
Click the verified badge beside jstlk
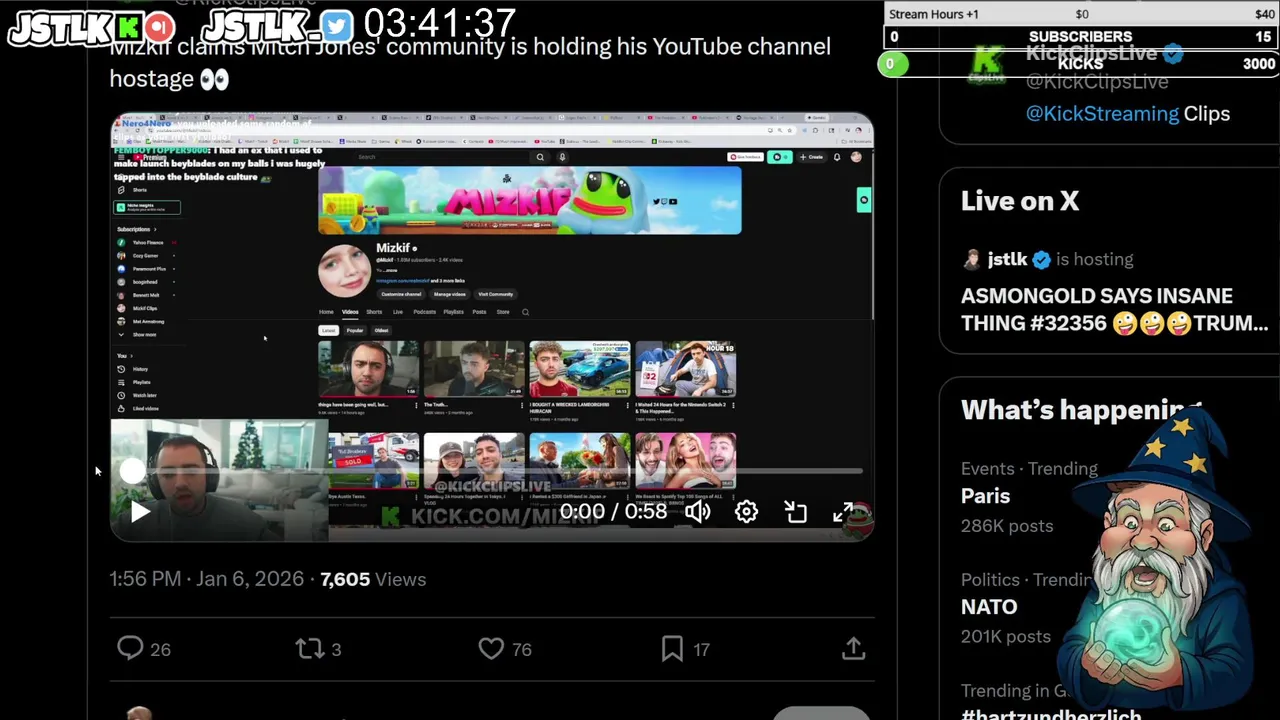(1041, 260)
